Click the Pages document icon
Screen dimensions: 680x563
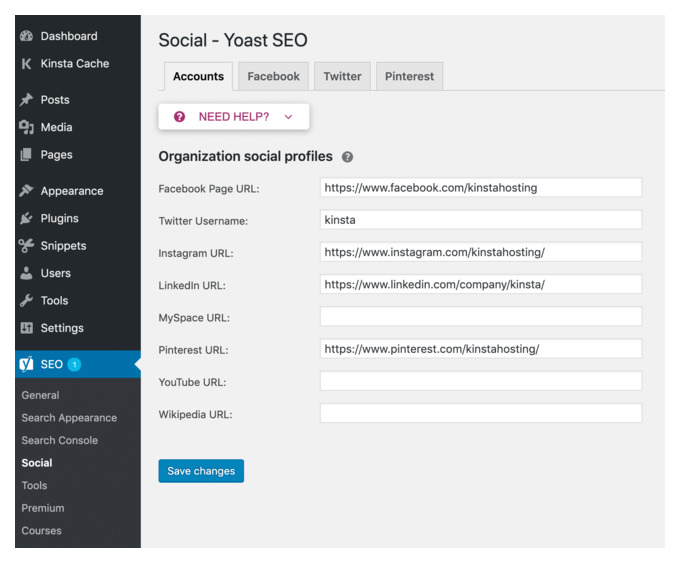point(26,155)
